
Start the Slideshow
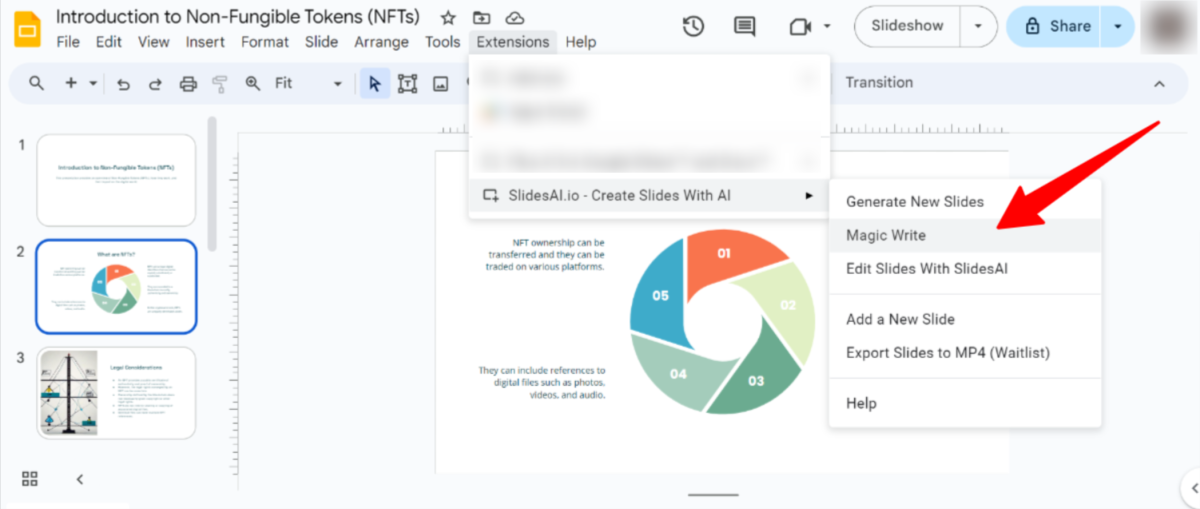click(907, 27)
